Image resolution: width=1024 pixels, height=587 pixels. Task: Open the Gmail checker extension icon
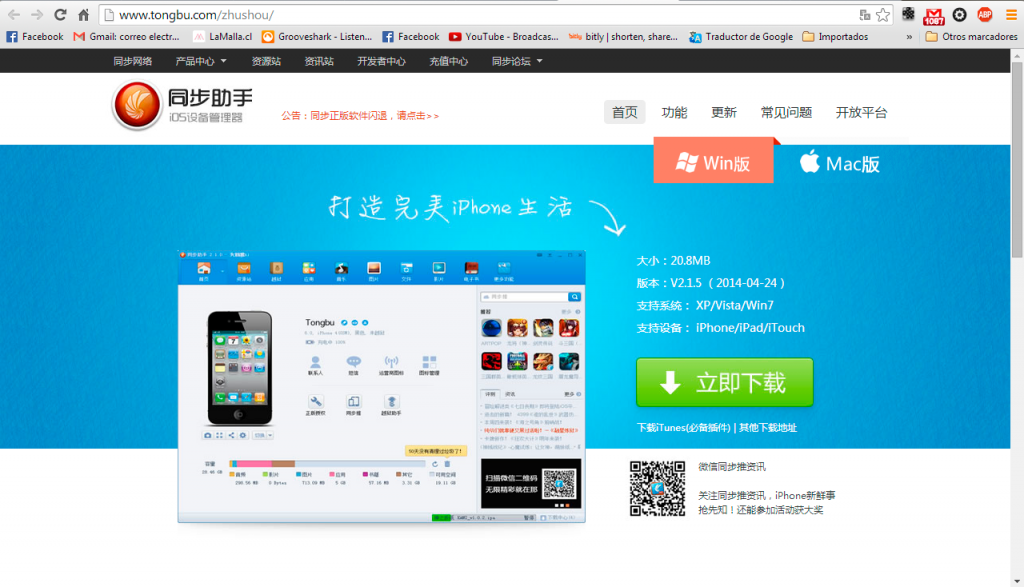click(934, 15)
